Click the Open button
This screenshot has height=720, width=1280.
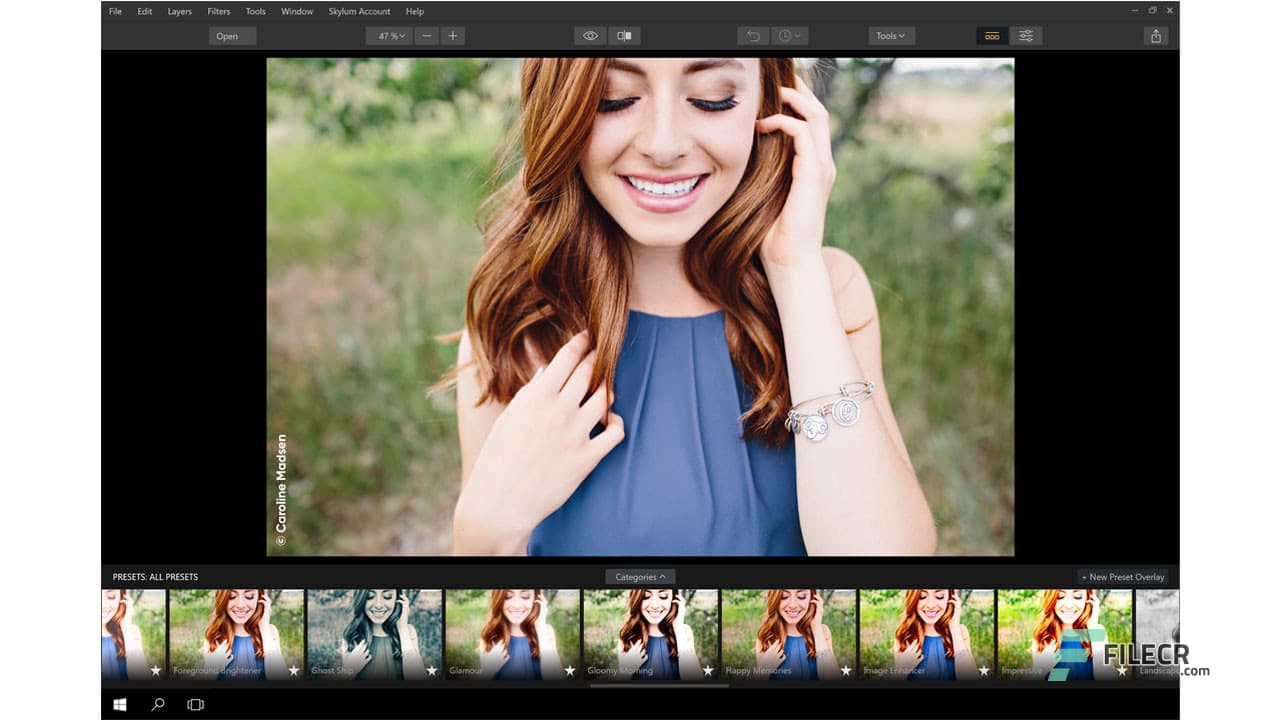231,35
